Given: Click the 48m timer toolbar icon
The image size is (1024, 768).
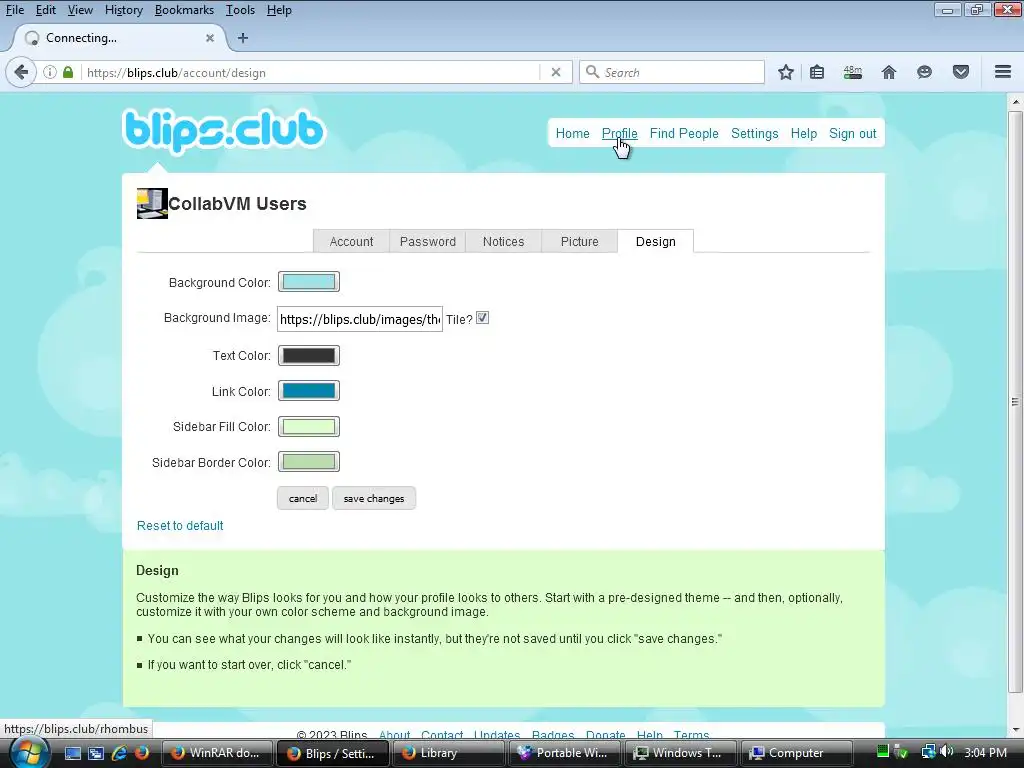Looking at the screenshot, I should tap(852, 72).
